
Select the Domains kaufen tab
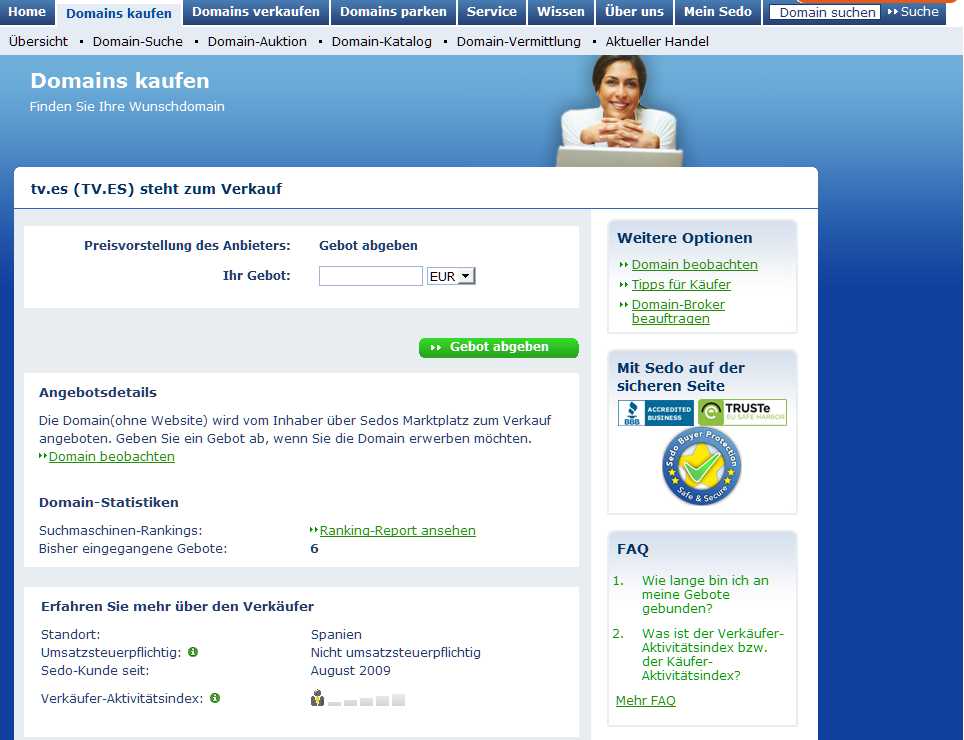click(x=119, y=13)
